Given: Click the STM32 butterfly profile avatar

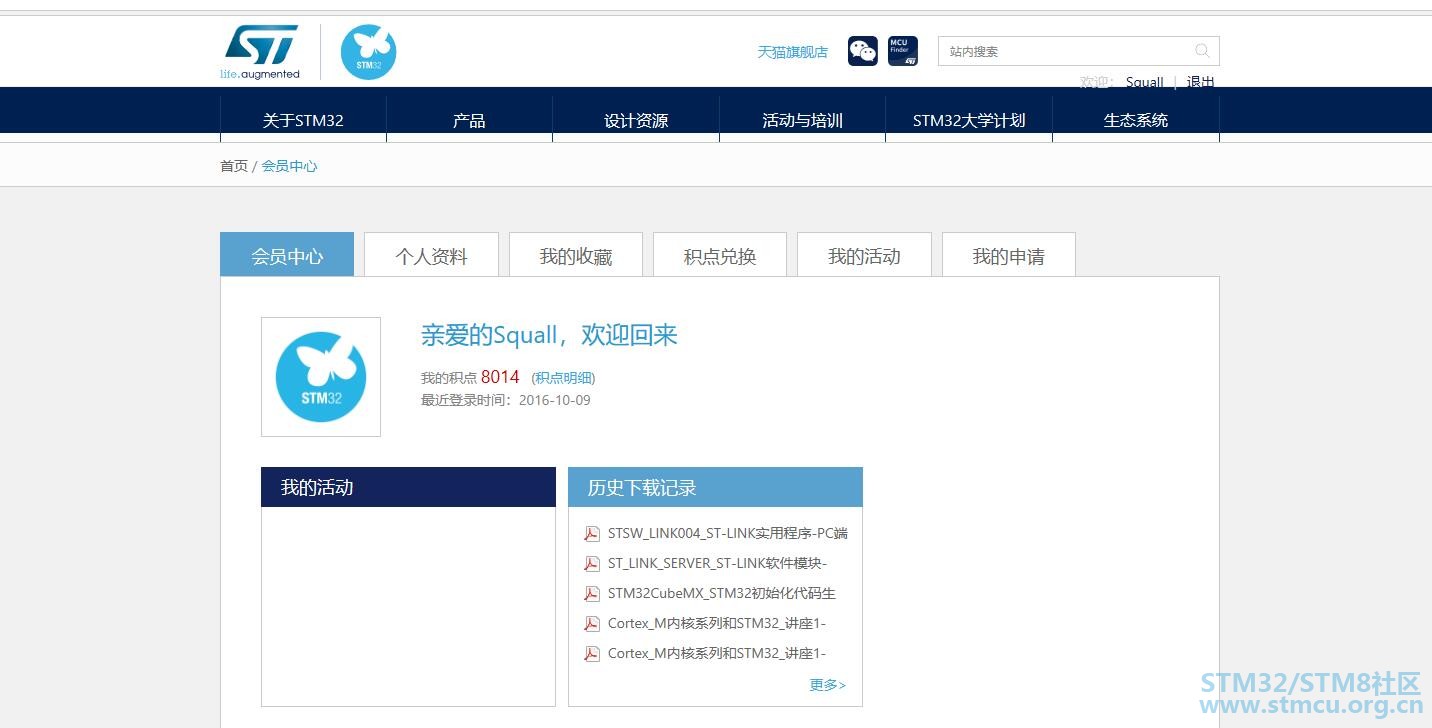Looking at the screenshot, I should click(x=321, y=377).
